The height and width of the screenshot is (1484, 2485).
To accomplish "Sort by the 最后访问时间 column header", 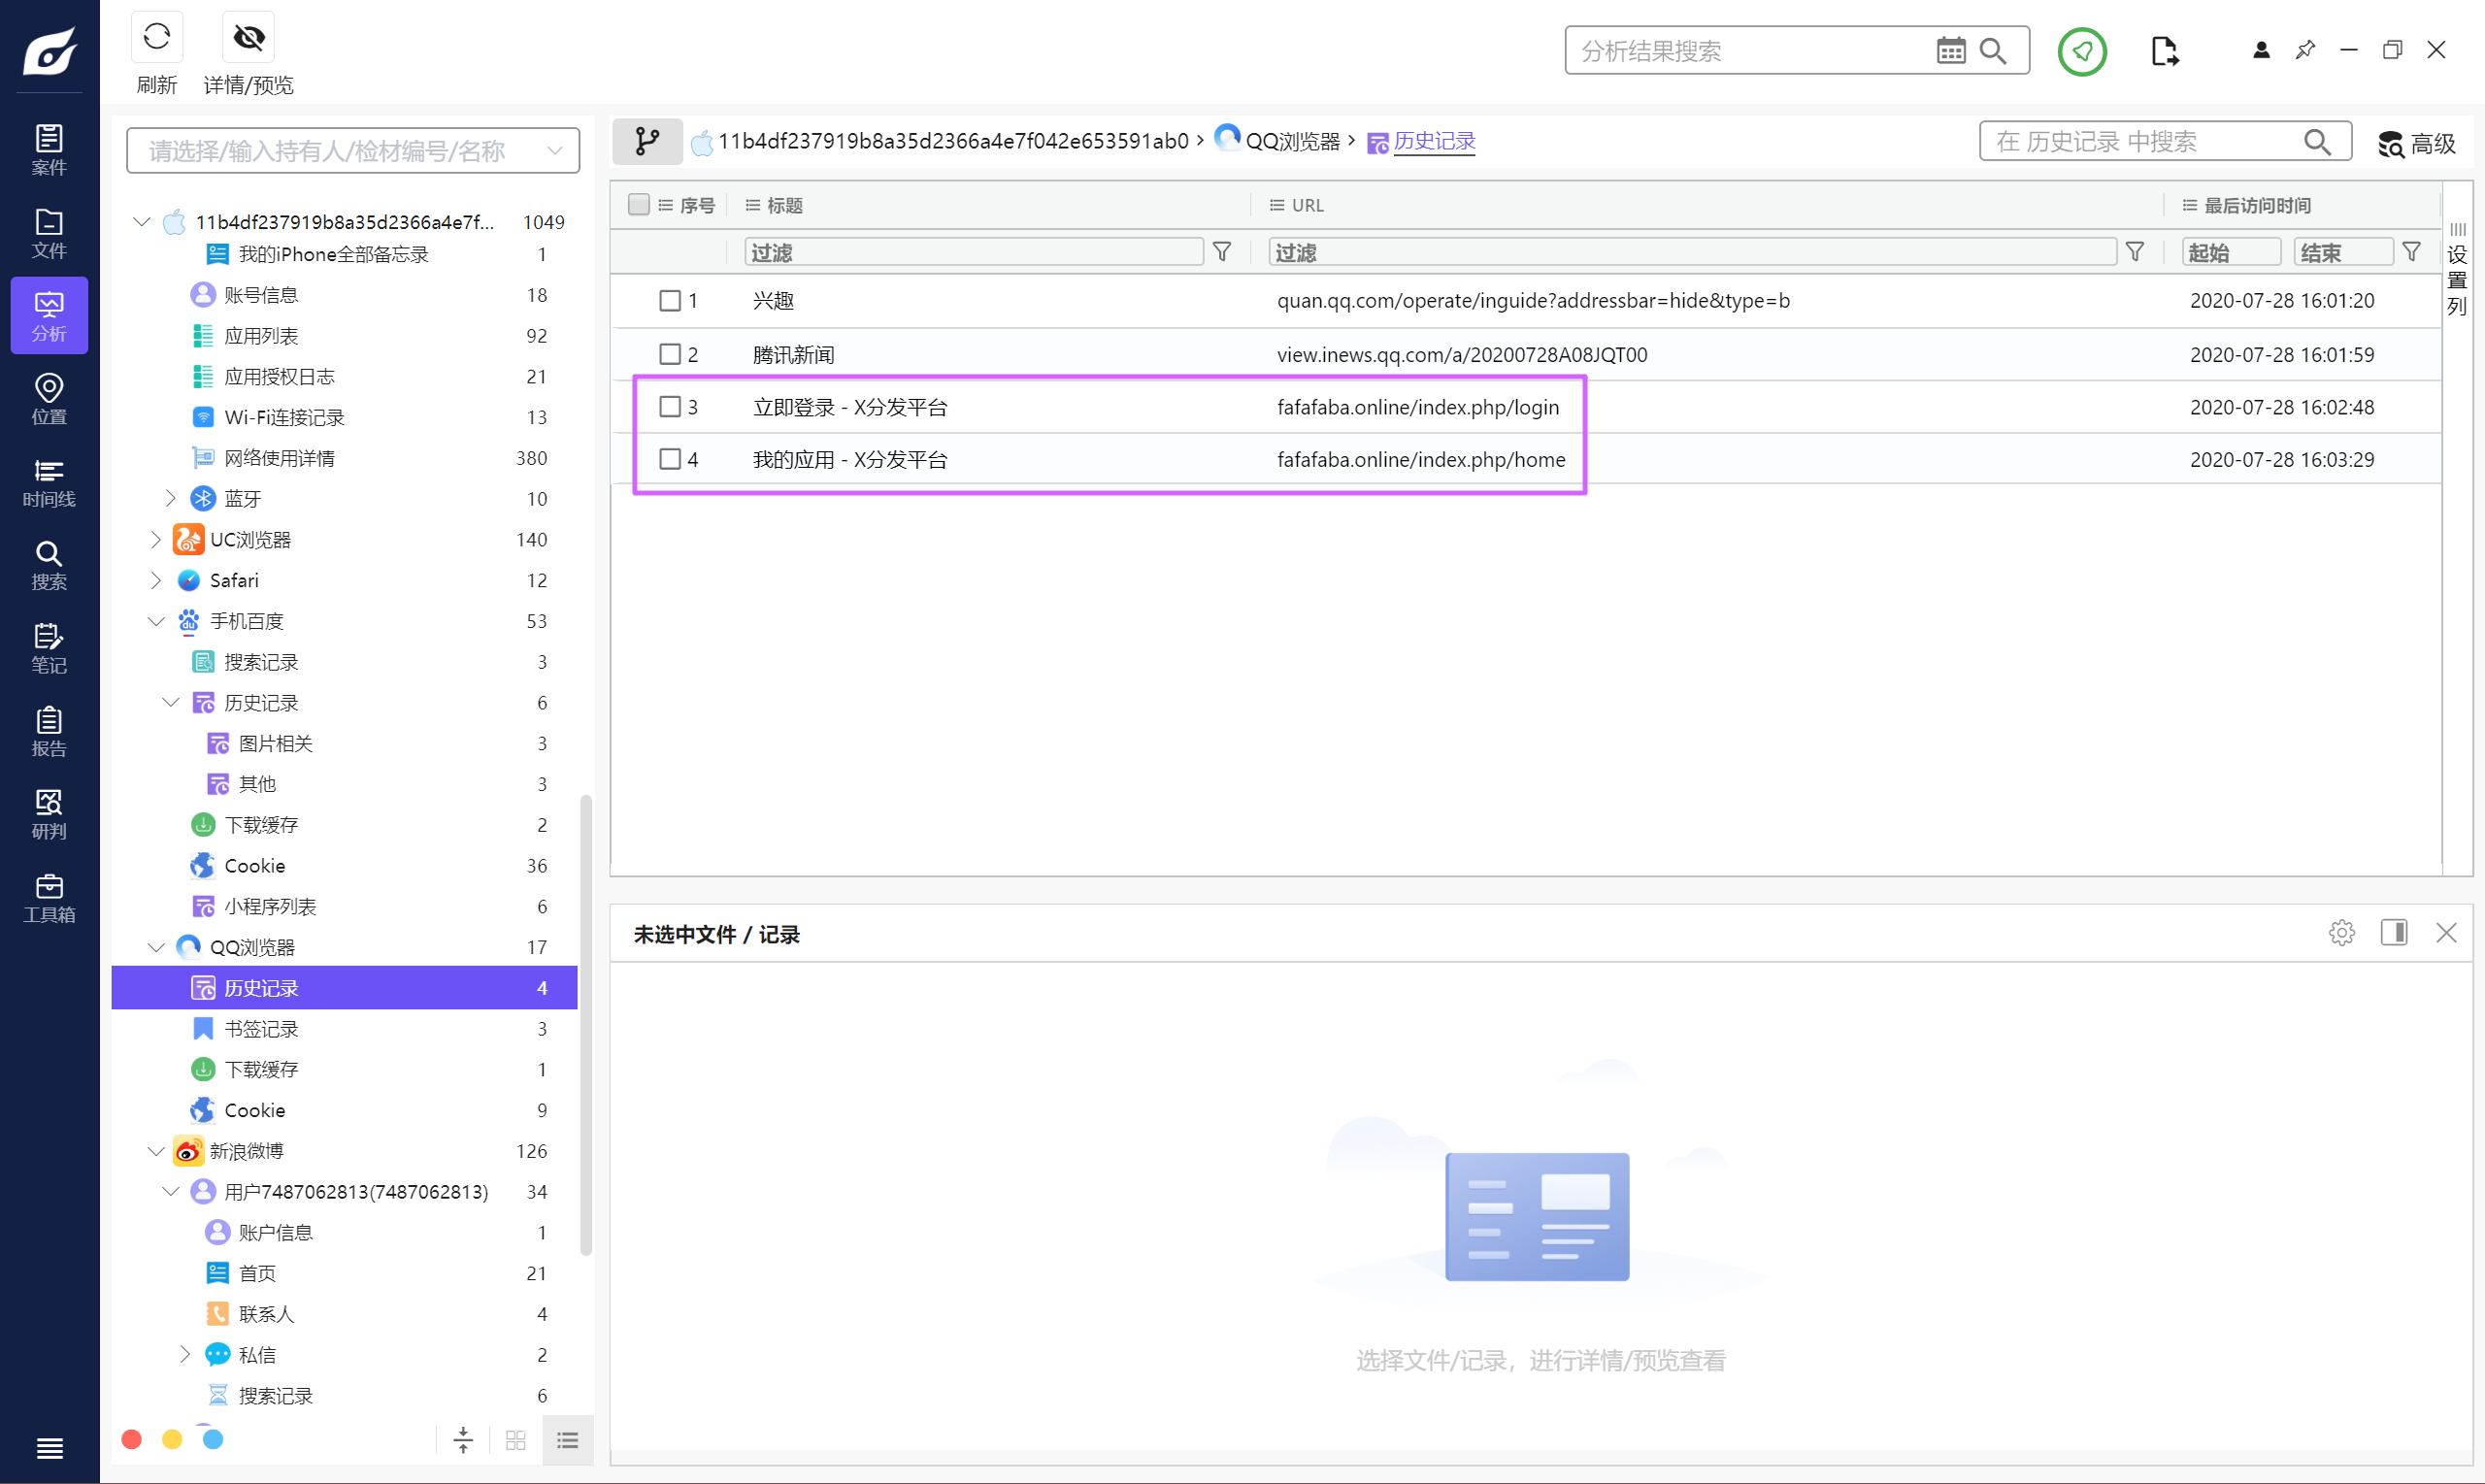I will (x=2258, y=205).
